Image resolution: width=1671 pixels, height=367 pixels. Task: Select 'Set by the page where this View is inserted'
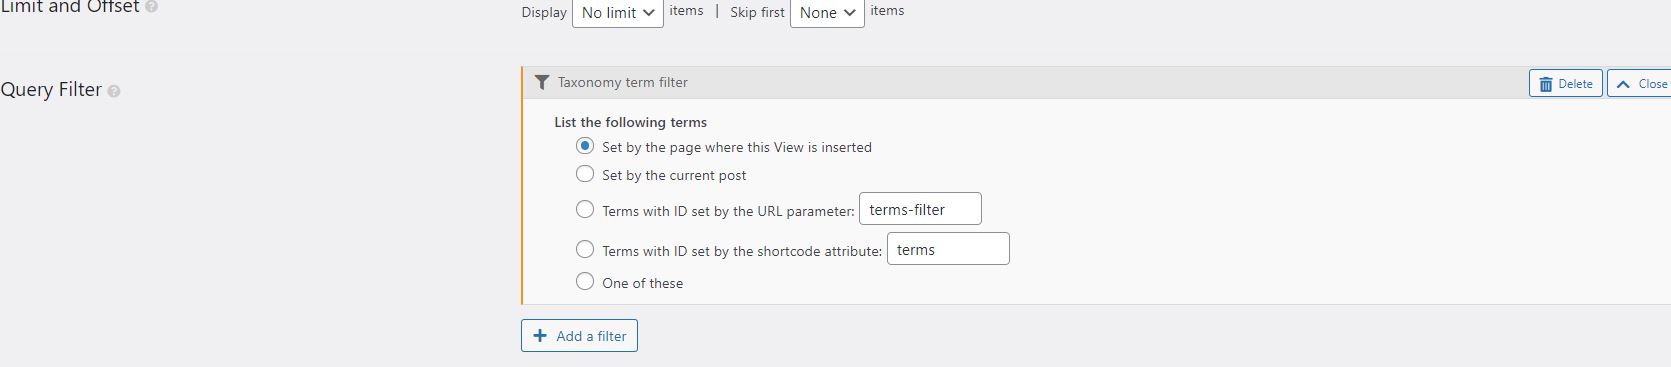tap(585, 146)
